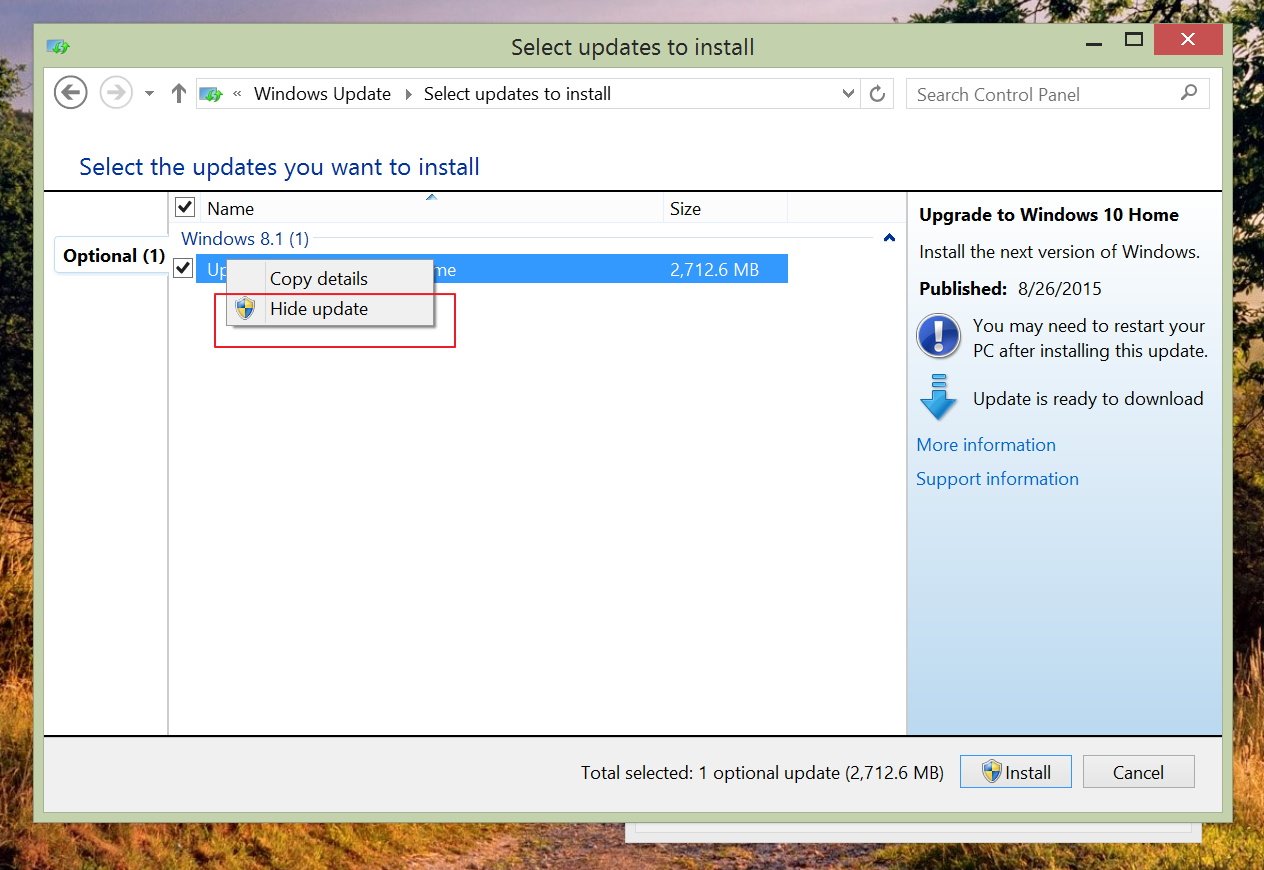1264x870 pixels.
Task: Click the search magnifier icon
Action: (x=1189, y=93)
